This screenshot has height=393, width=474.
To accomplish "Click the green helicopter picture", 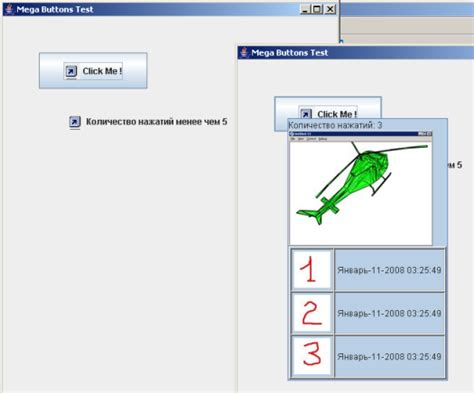I will tap(361, 188).
